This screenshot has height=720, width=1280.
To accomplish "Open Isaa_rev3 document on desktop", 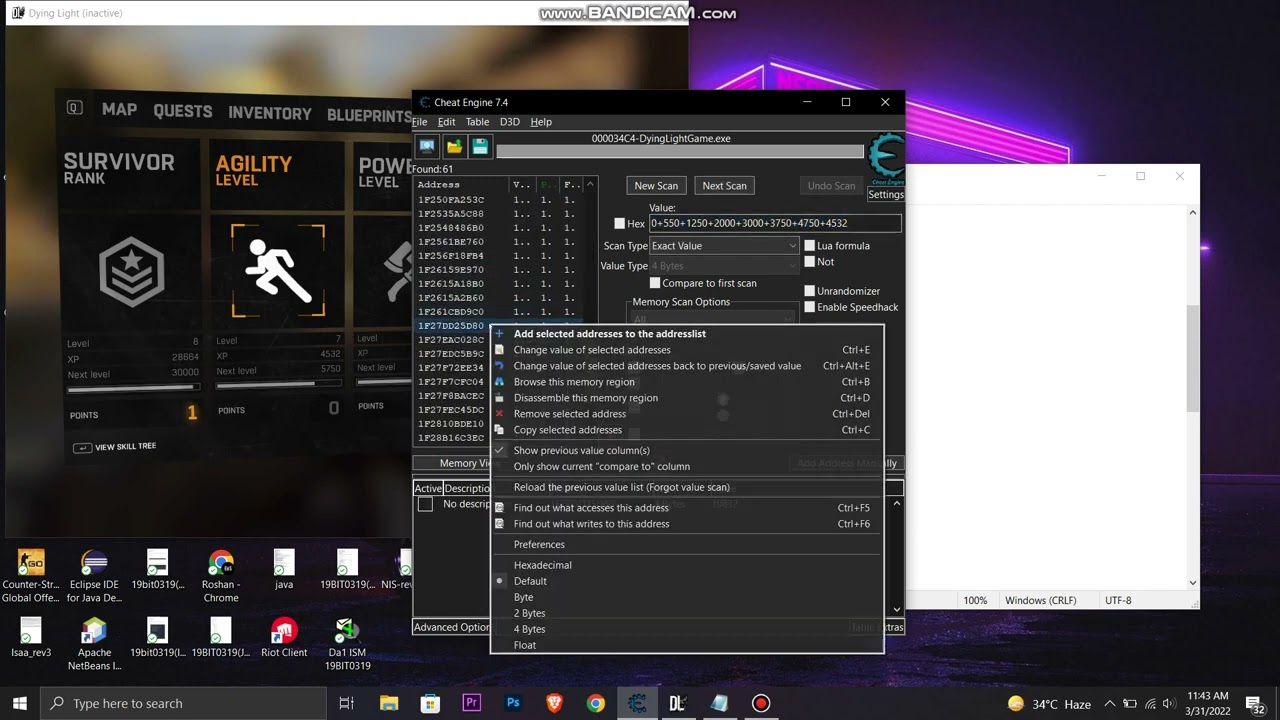I will point(30,637).
